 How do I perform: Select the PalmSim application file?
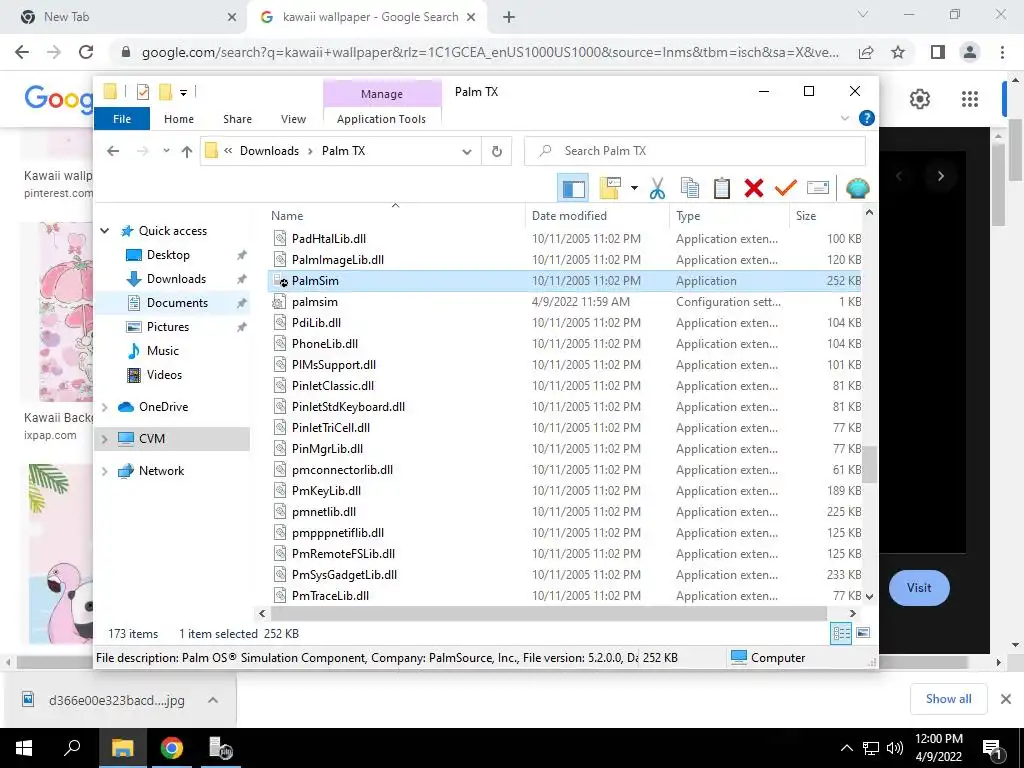tap(564, 281)
